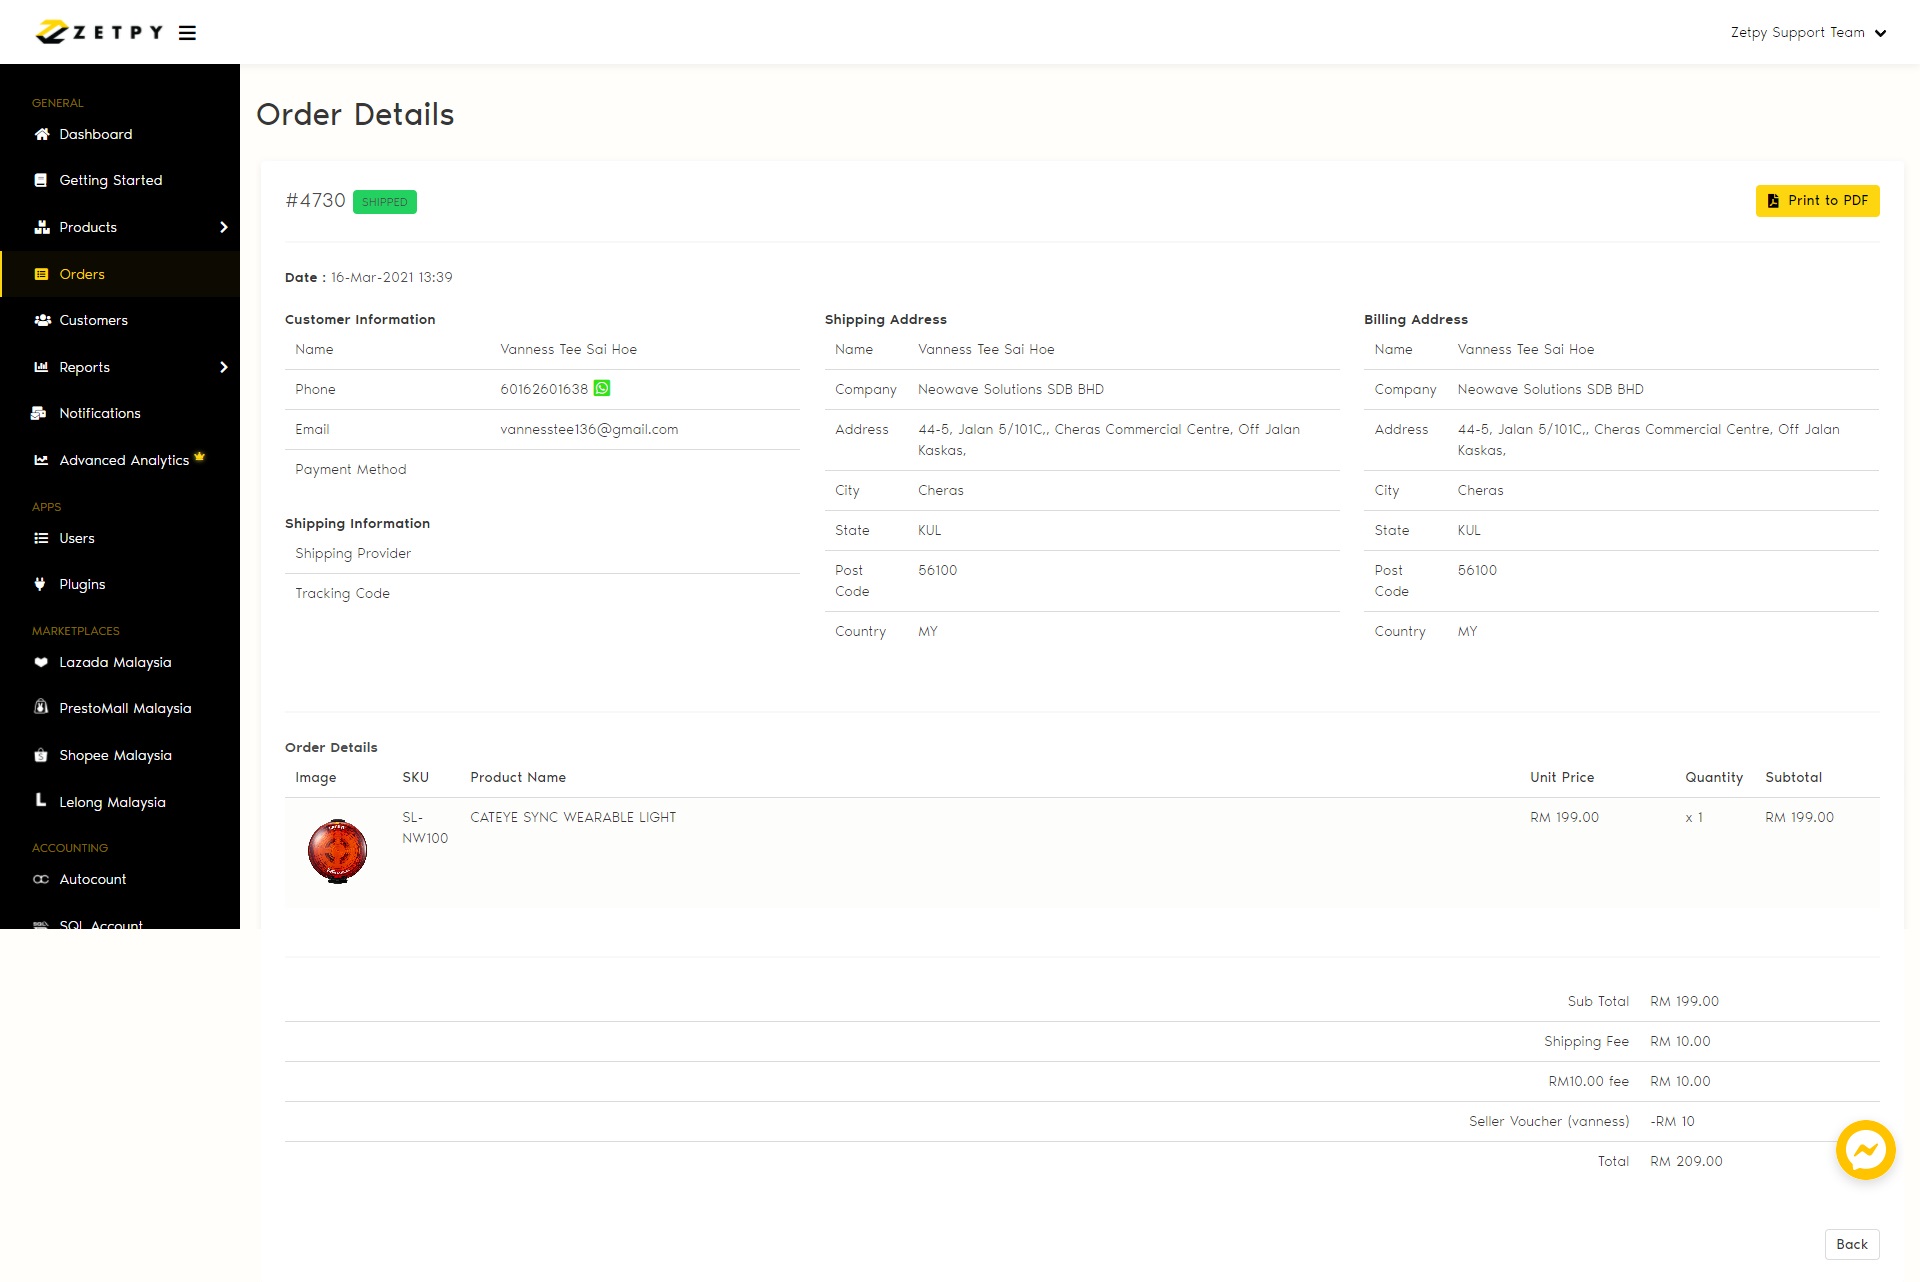The height and width of the screenshot is (1282, 1920).
Task: Click the Notifications sidebar icon
Action: [x=40, y=413]
